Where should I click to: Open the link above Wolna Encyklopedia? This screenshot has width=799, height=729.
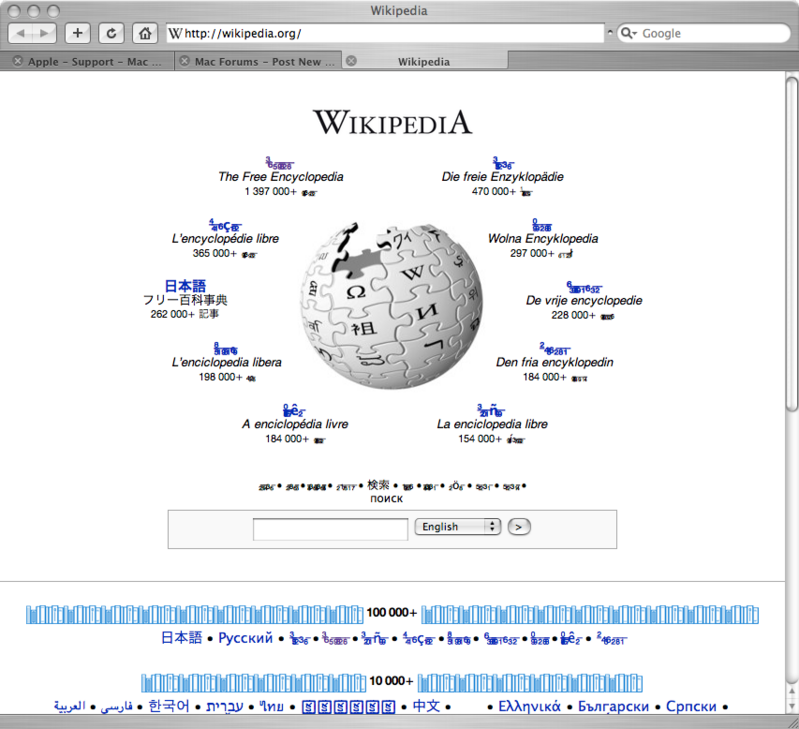coord(542,225)
